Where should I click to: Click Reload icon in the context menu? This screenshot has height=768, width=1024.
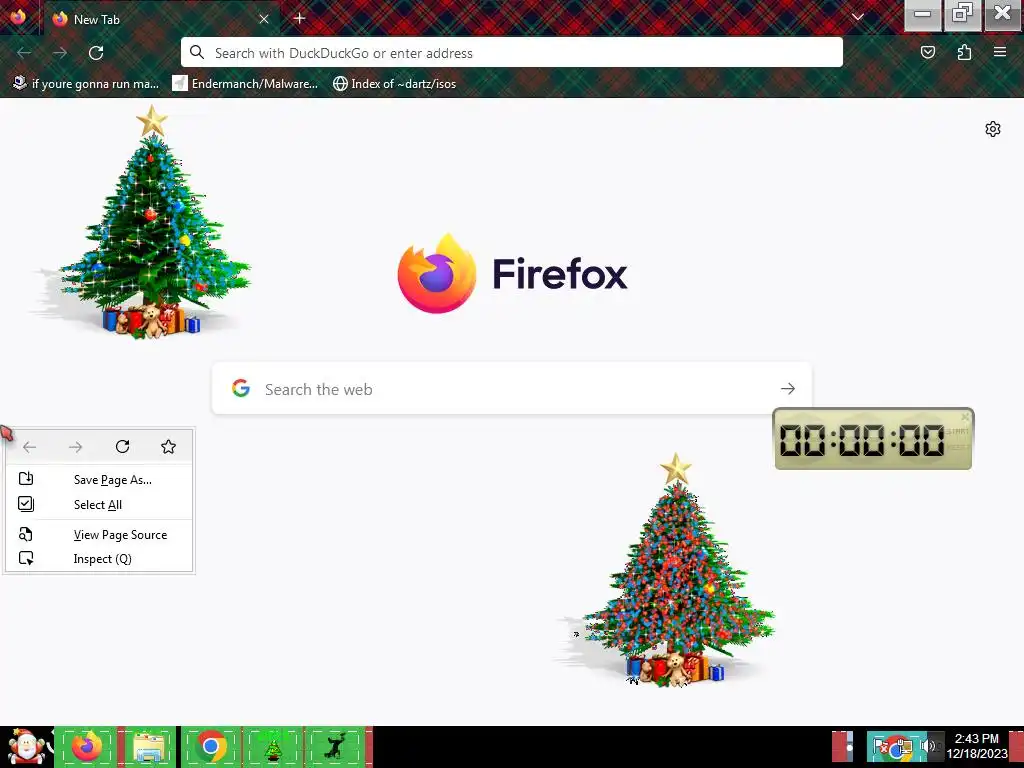(122, 447)
